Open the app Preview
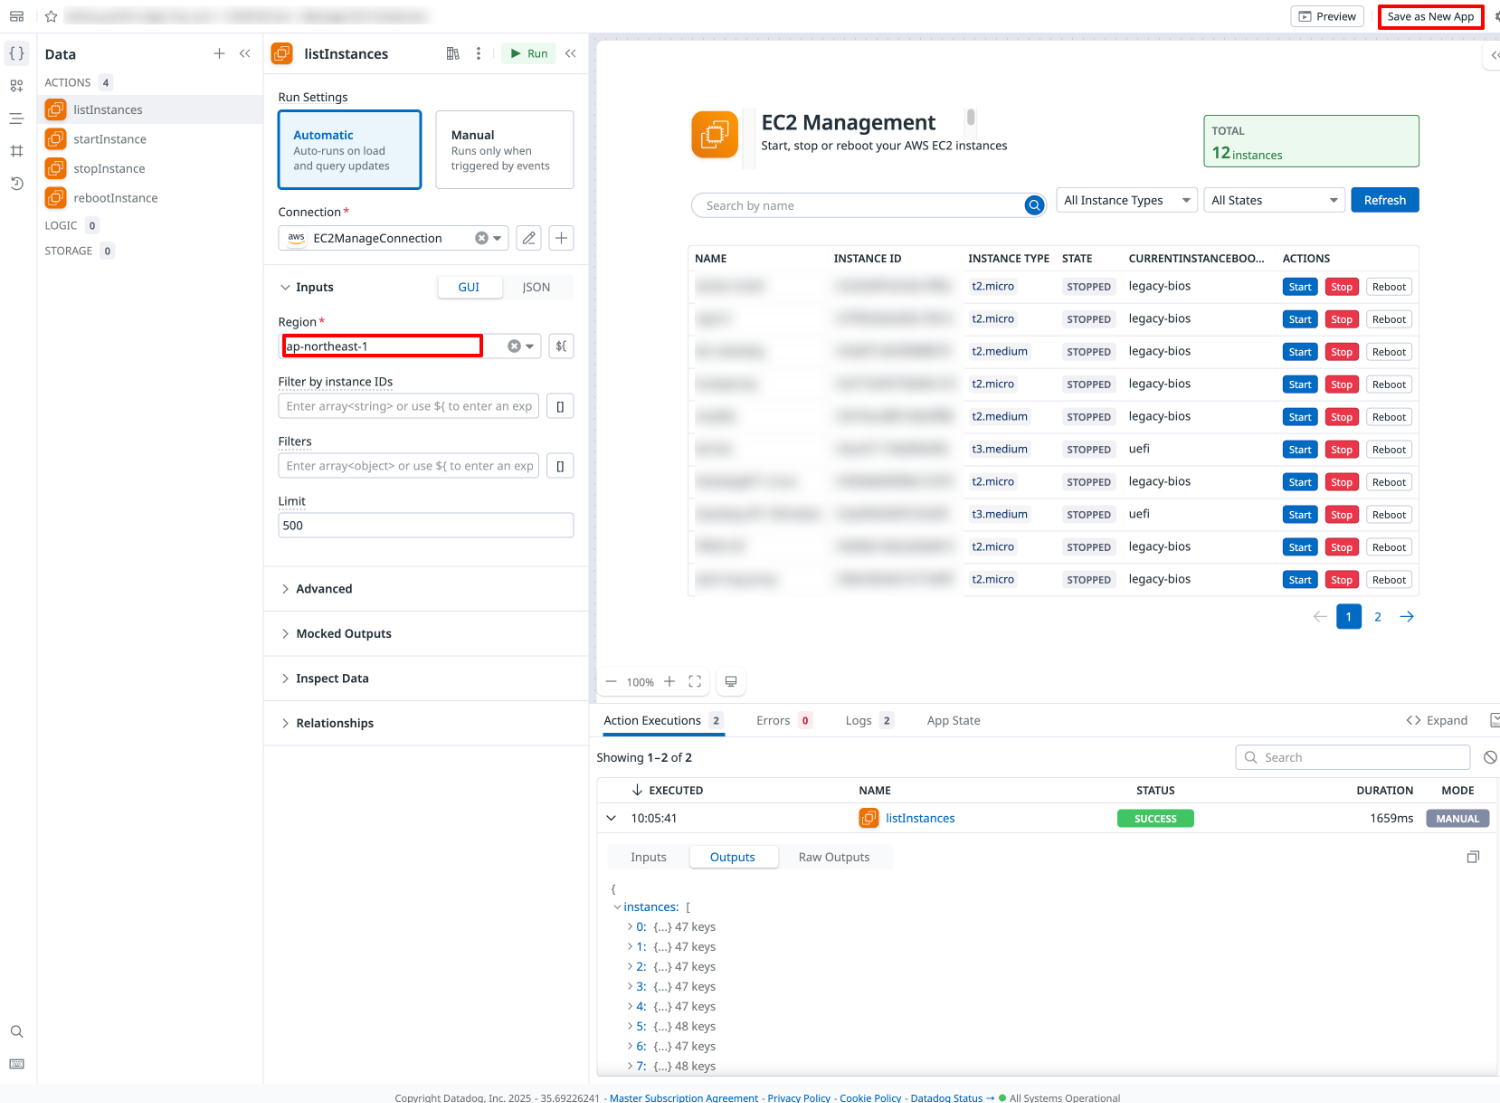The height and width of the screenshot is (1103, 1500). (1327, 16)
